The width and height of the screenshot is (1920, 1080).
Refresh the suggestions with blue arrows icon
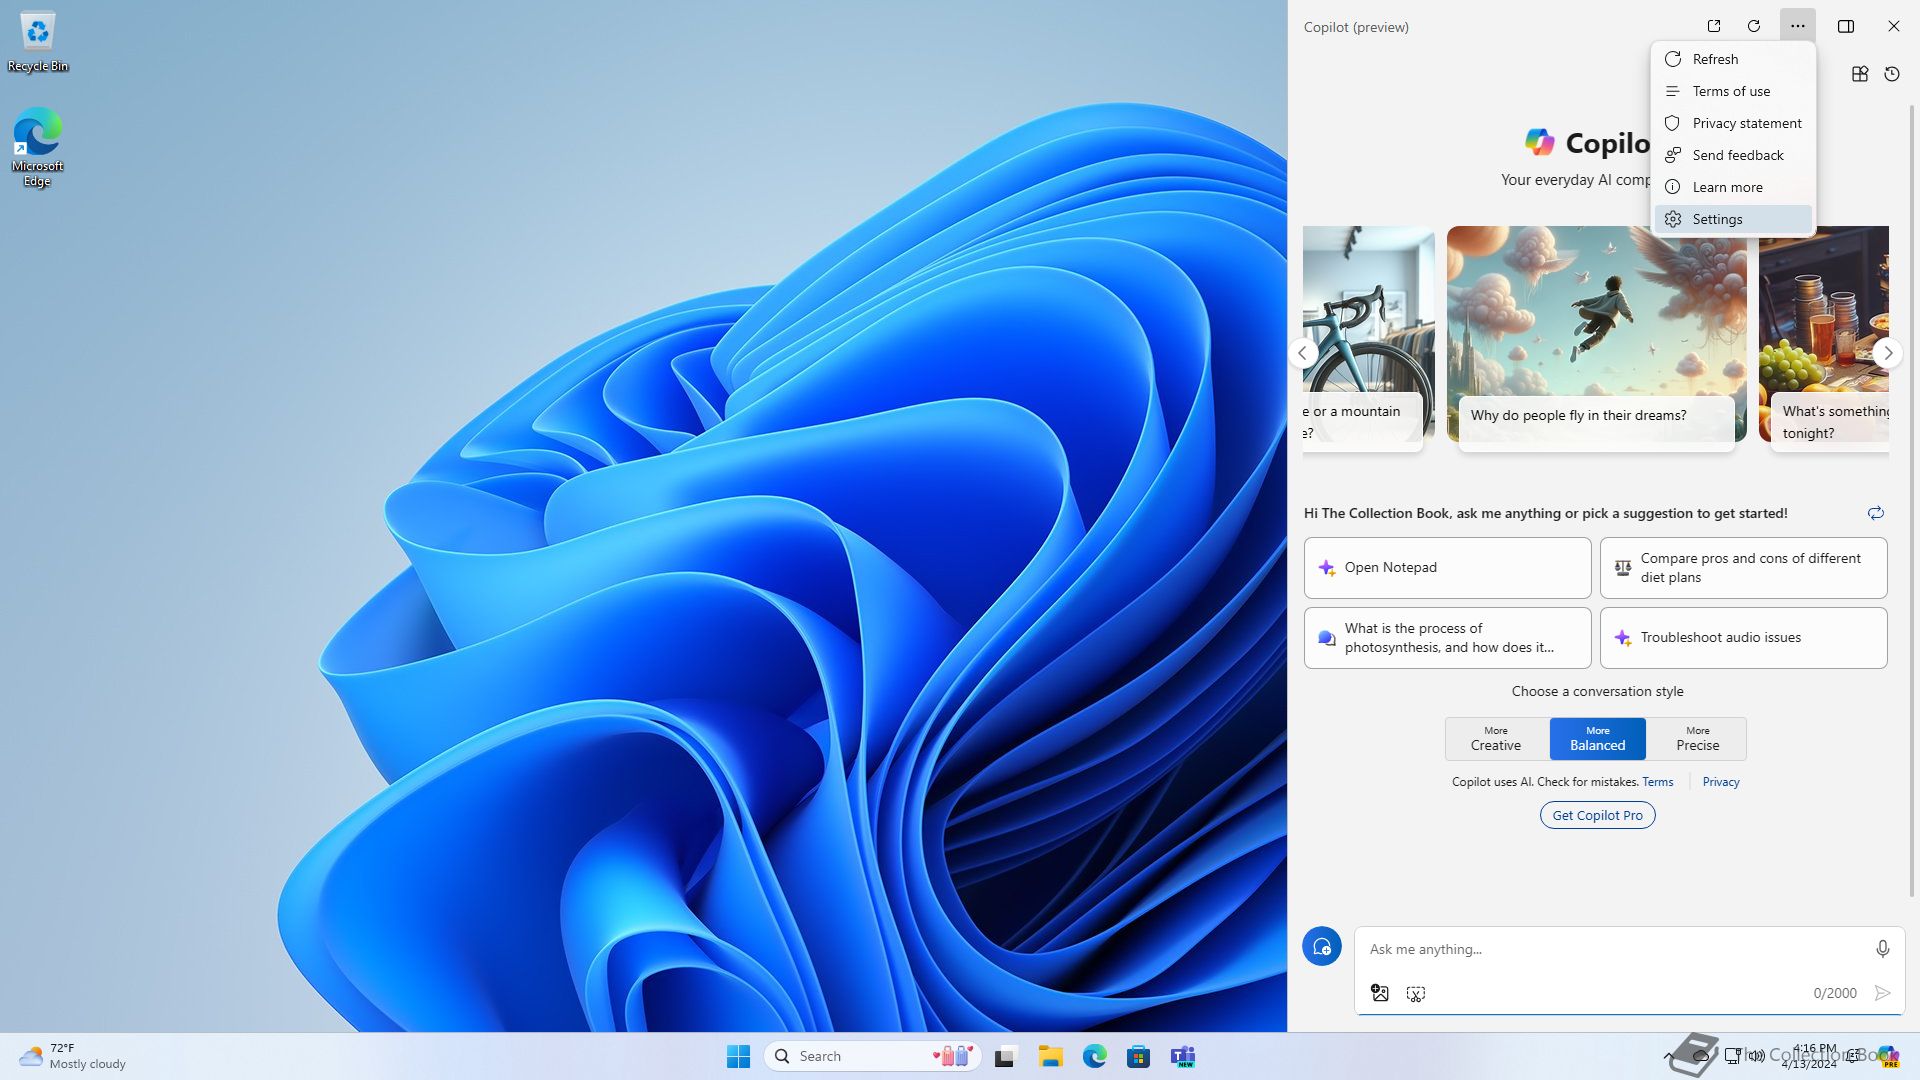(x=1875, y=513)
